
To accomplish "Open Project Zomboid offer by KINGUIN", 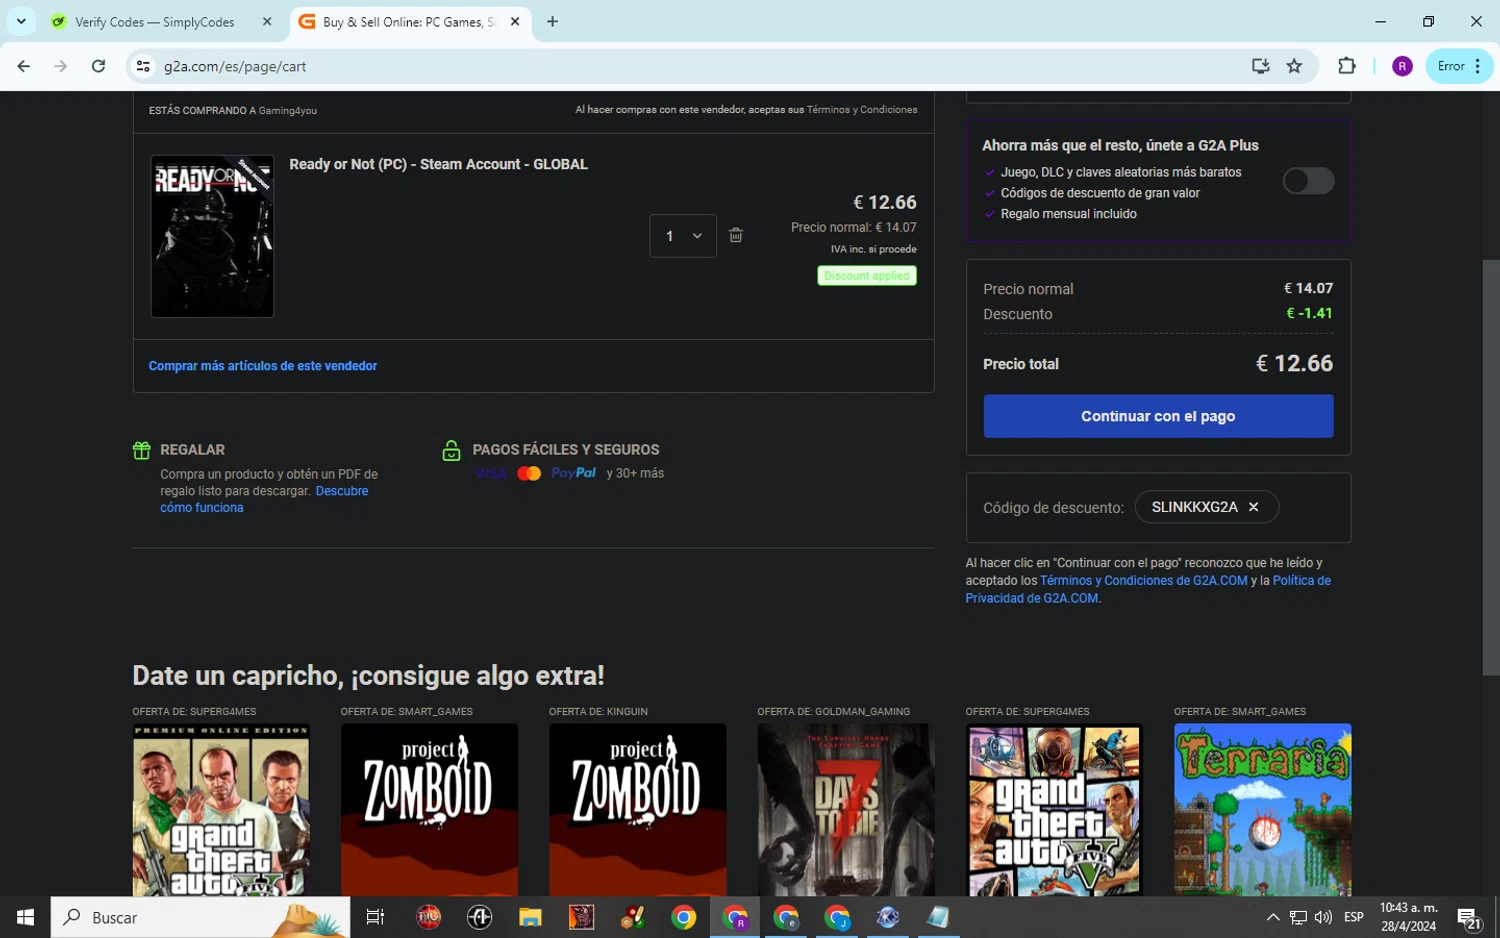I will click(637, 809).
